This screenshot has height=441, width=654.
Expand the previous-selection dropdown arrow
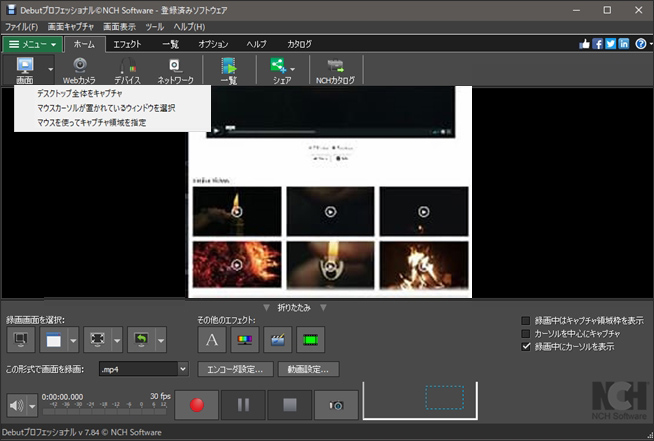pos(161,340)
